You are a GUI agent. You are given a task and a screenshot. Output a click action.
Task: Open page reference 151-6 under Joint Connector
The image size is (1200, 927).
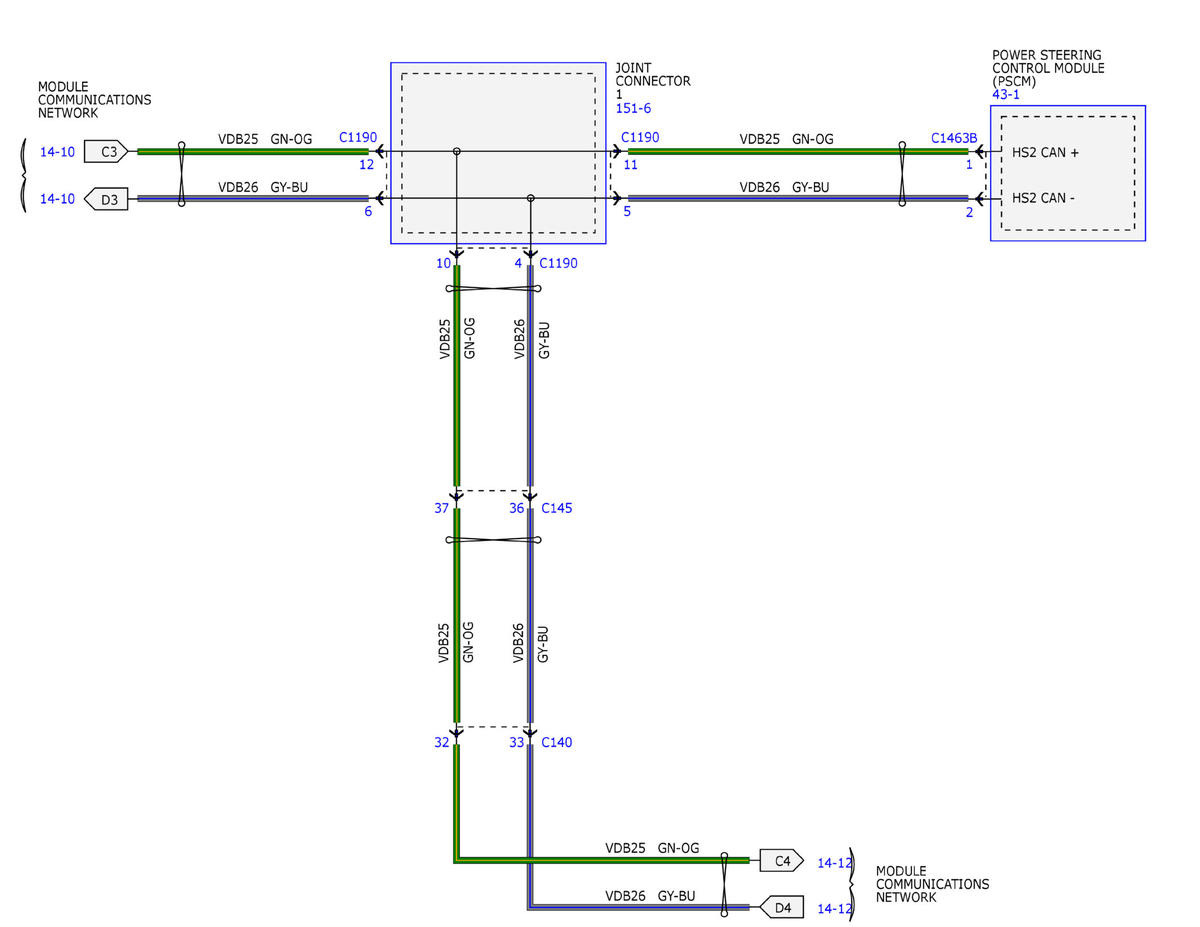[x=633, y=108]
